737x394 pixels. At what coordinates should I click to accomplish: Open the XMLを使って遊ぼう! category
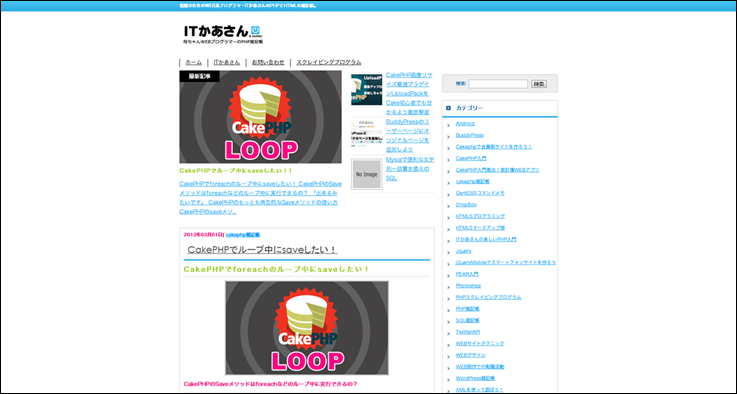point(479,390)
